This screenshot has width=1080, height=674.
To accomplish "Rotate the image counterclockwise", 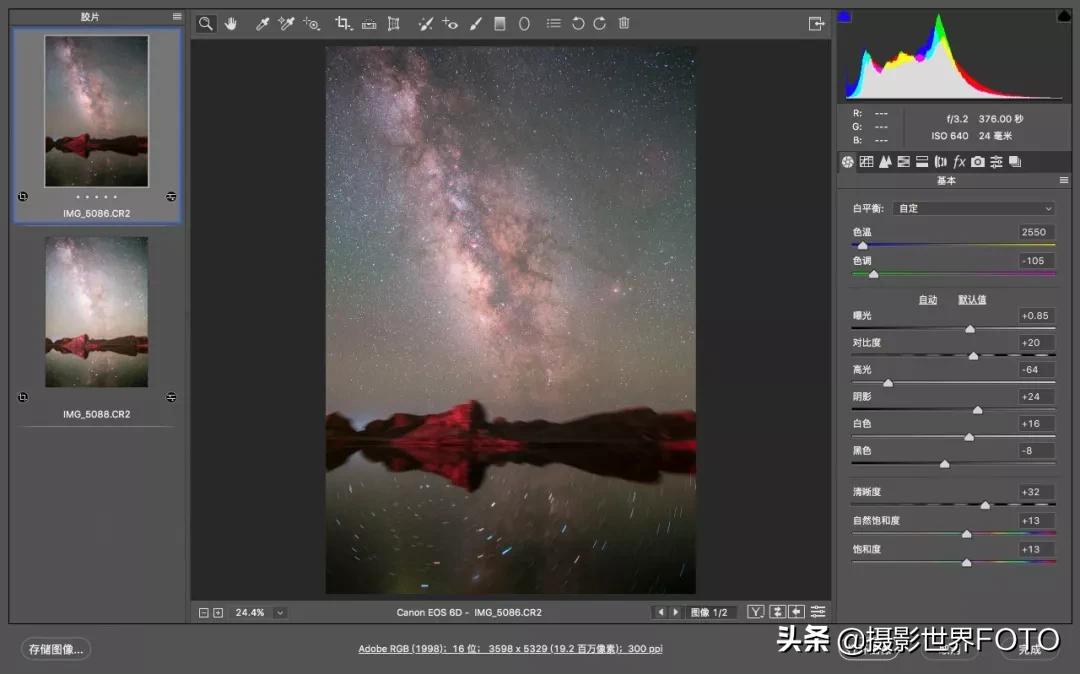I will point(578,23).
